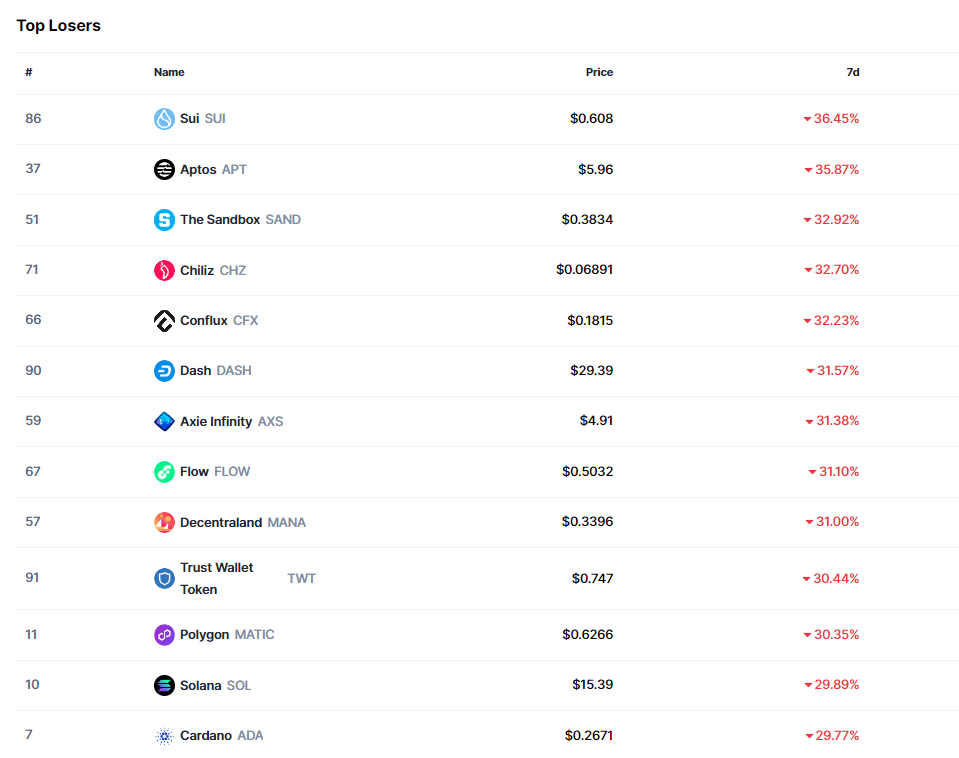959x758 pixels.
Task: Sort table by Price column header
Action: pos(599,72)
